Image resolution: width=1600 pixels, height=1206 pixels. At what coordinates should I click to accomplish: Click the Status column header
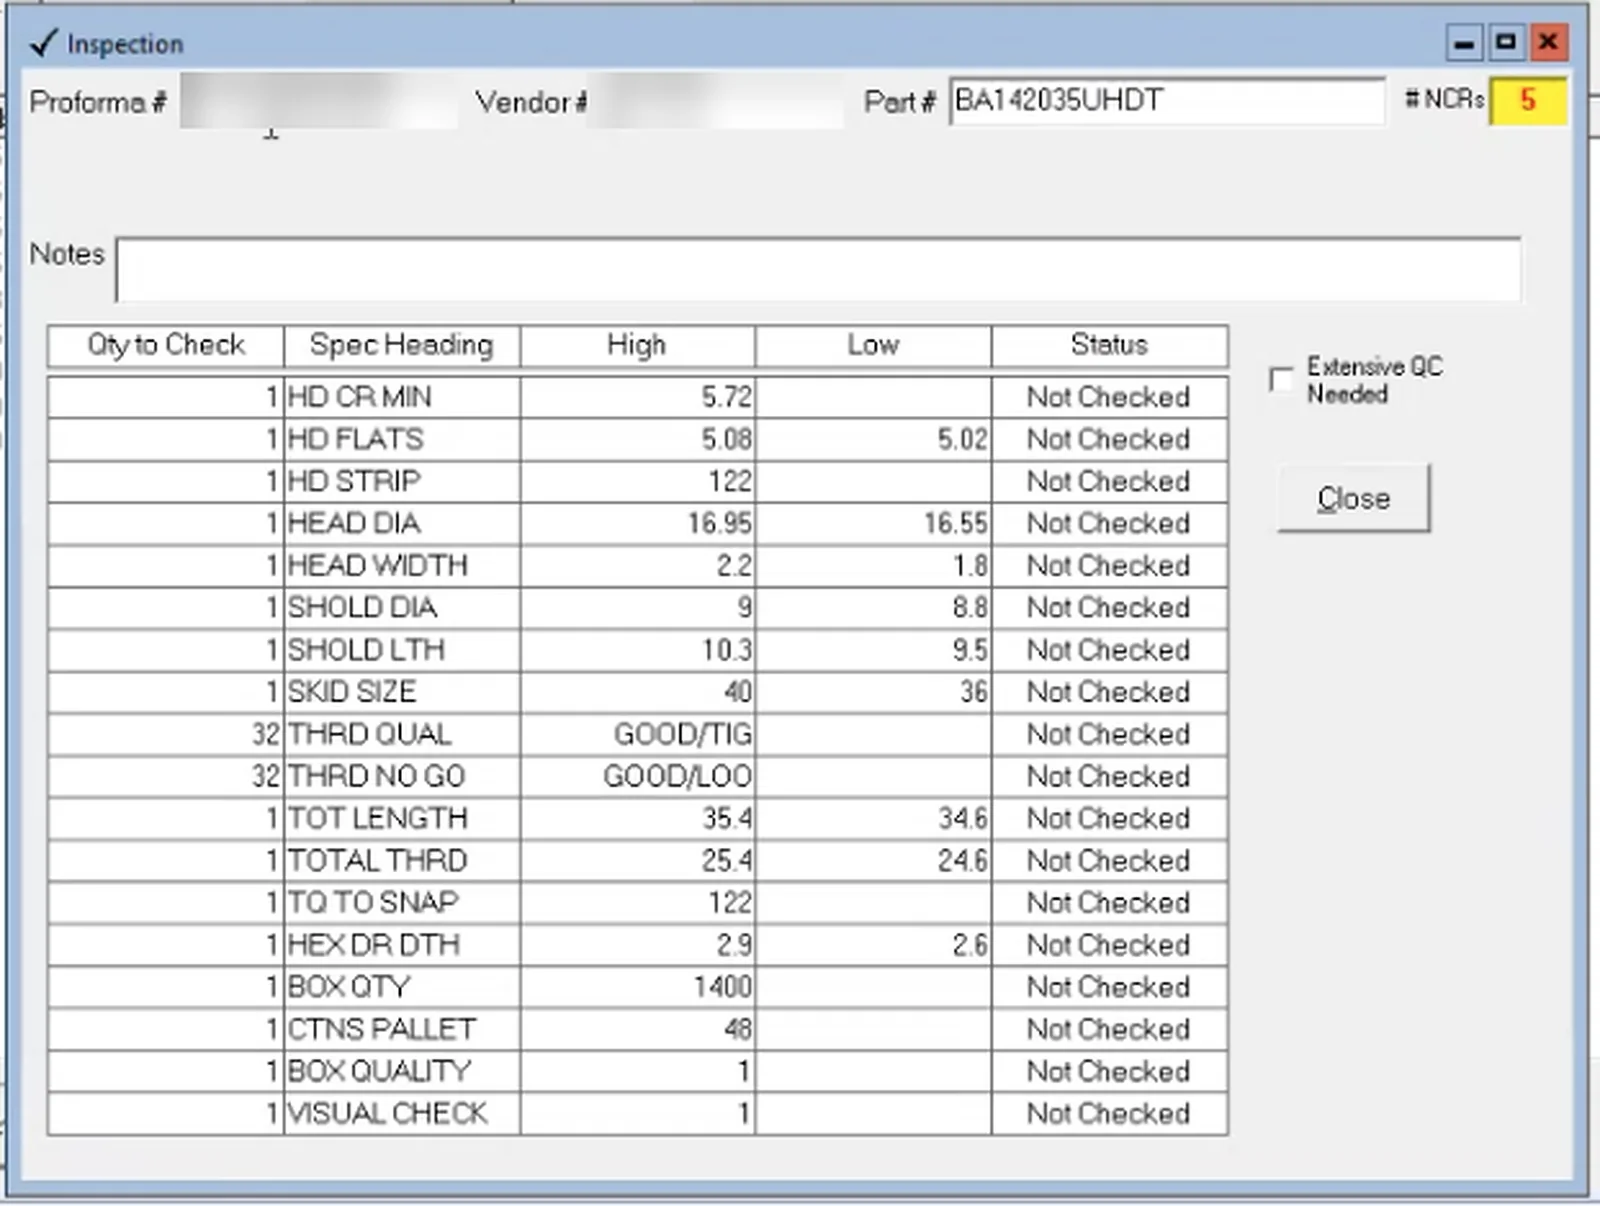coord(1110,345)
